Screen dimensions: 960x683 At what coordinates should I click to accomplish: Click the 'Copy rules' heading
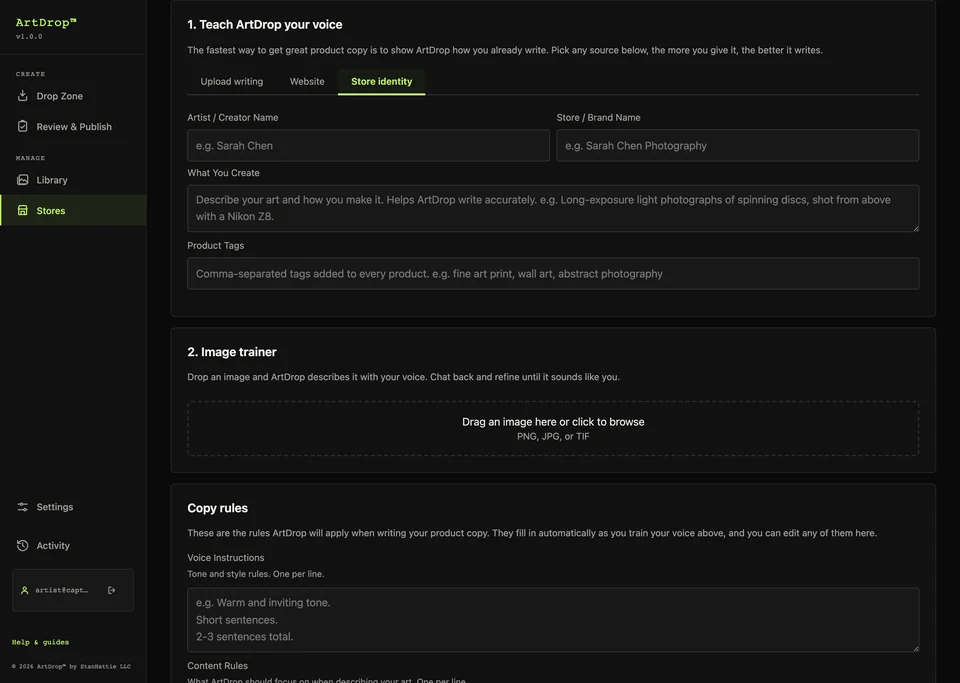click(217, 508)
